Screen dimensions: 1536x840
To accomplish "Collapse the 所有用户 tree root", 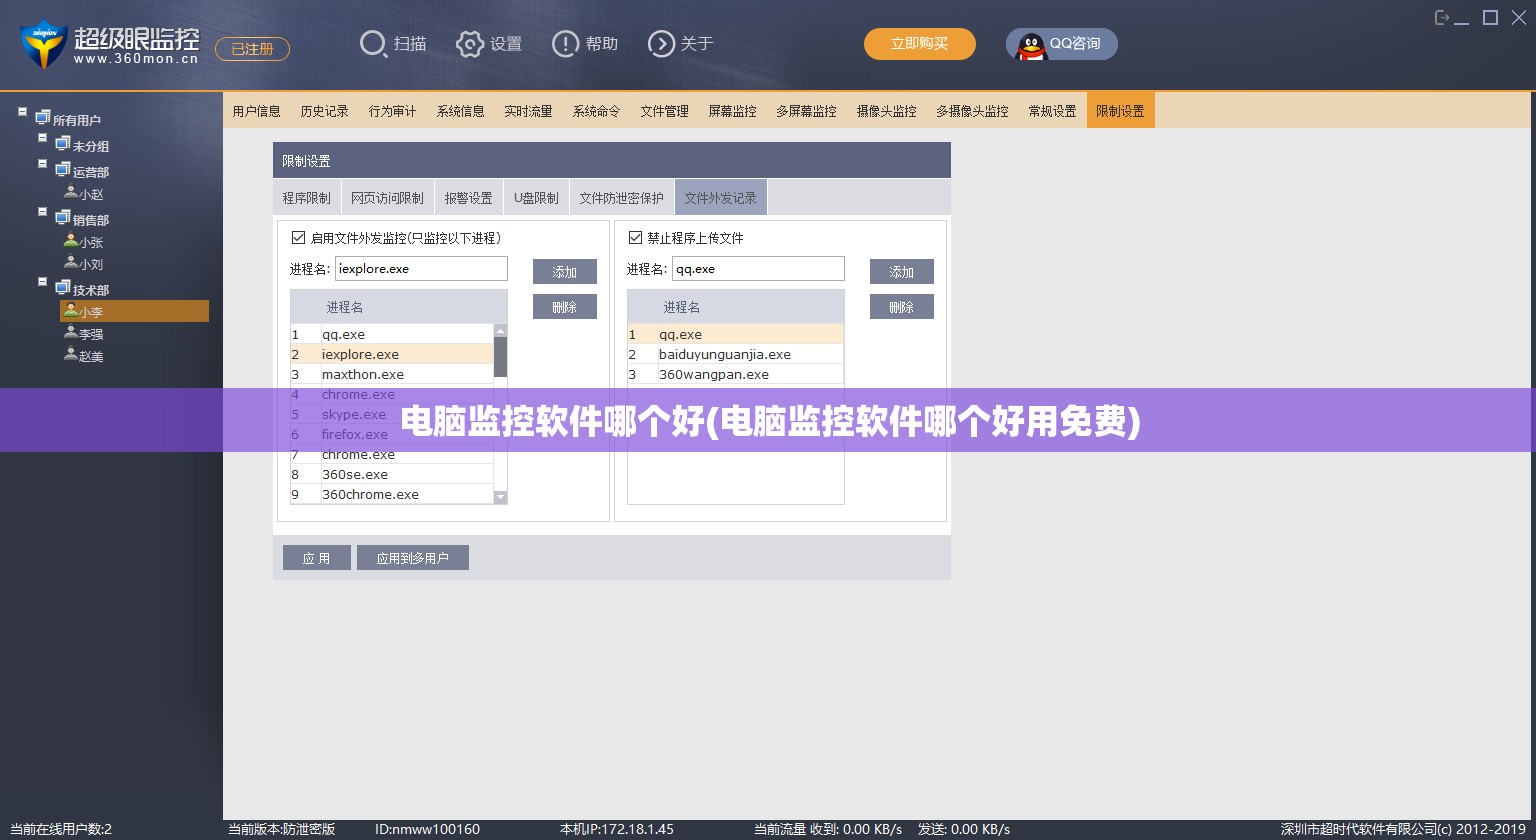I will coord(22,112).
